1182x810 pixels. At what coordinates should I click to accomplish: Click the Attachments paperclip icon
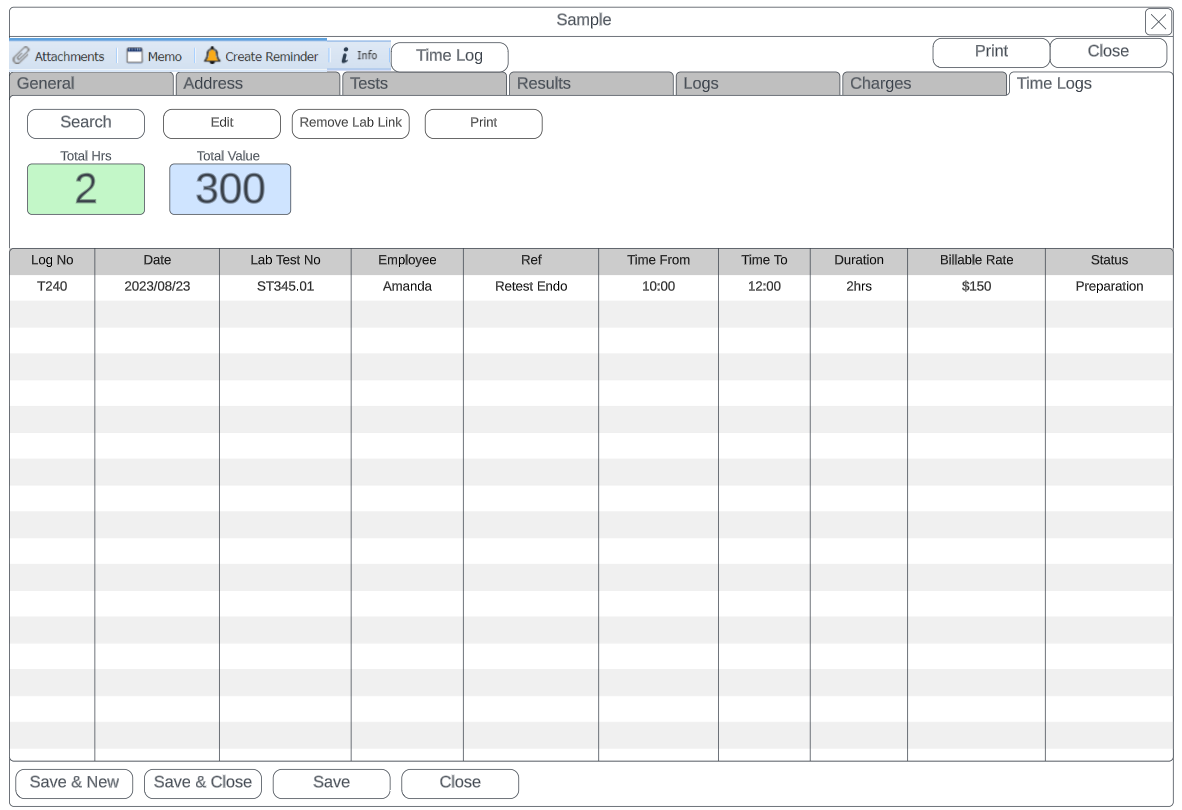[21, 56]
